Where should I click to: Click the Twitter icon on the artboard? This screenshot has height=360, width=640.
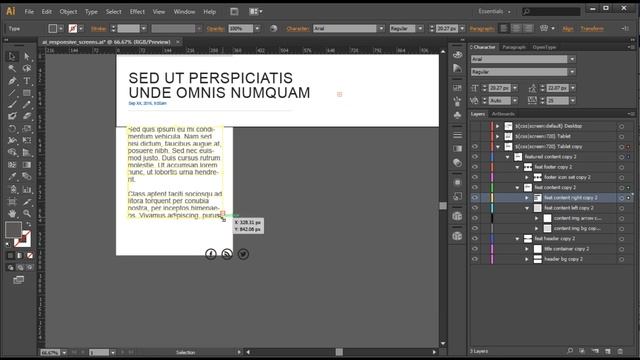pos(243,254)
